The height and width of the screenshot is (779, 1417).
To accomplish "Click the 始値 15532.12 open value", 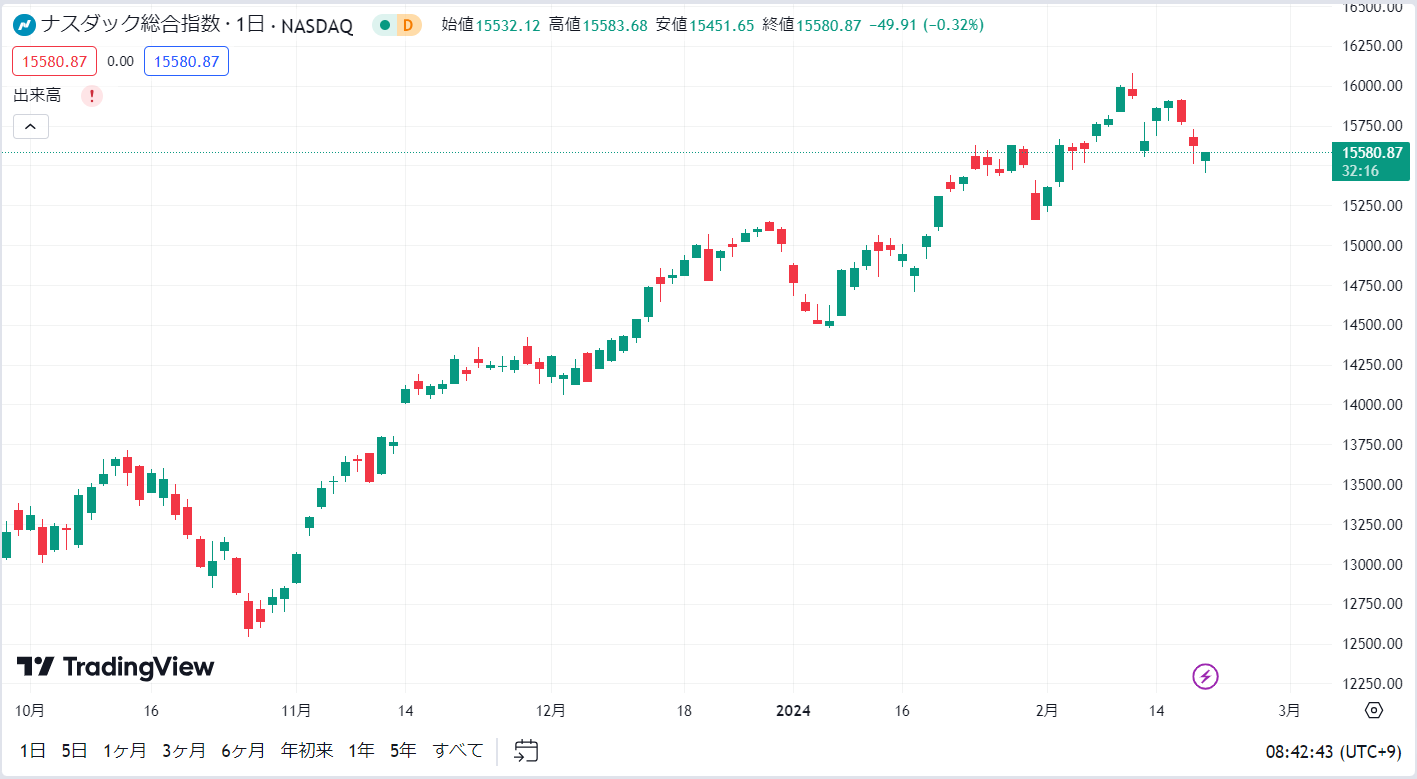I will (x=491, y=25).
